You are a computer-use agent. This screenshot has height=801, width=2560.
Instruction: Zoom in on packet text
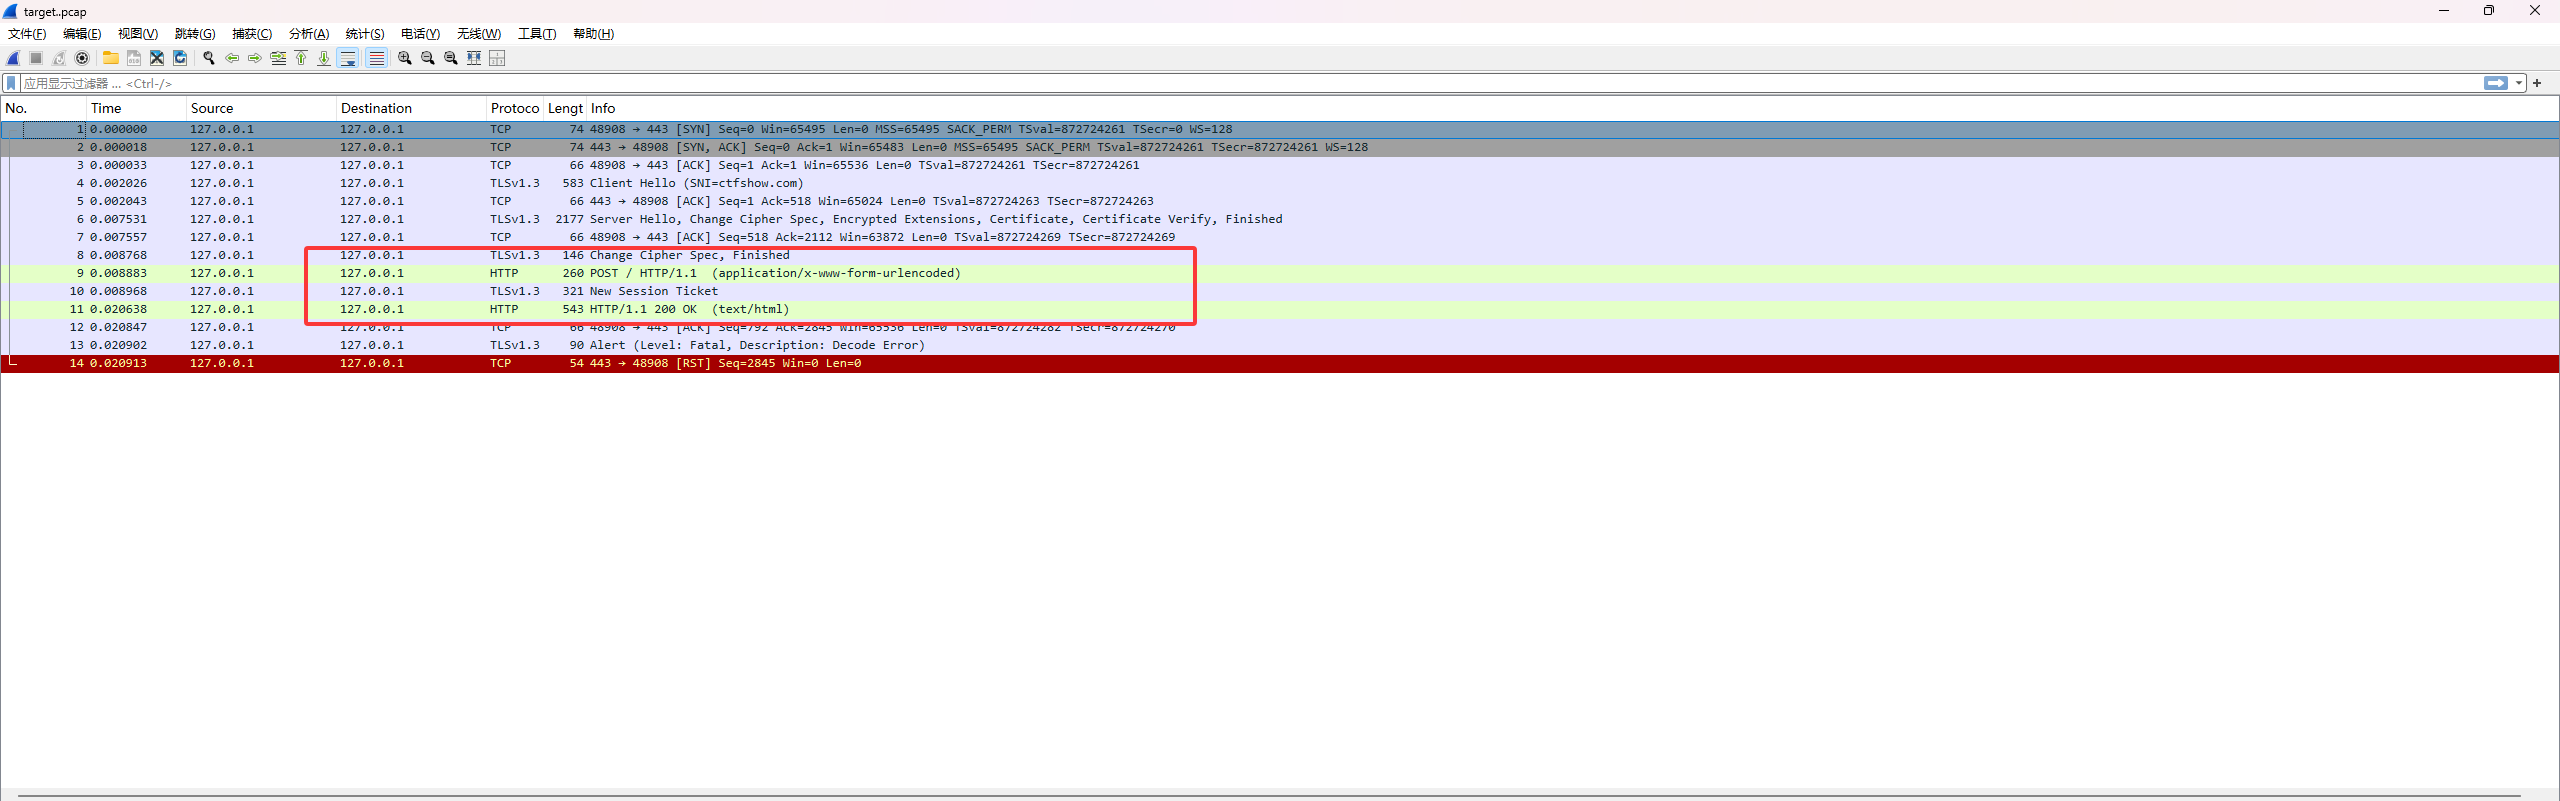(405, 58)
